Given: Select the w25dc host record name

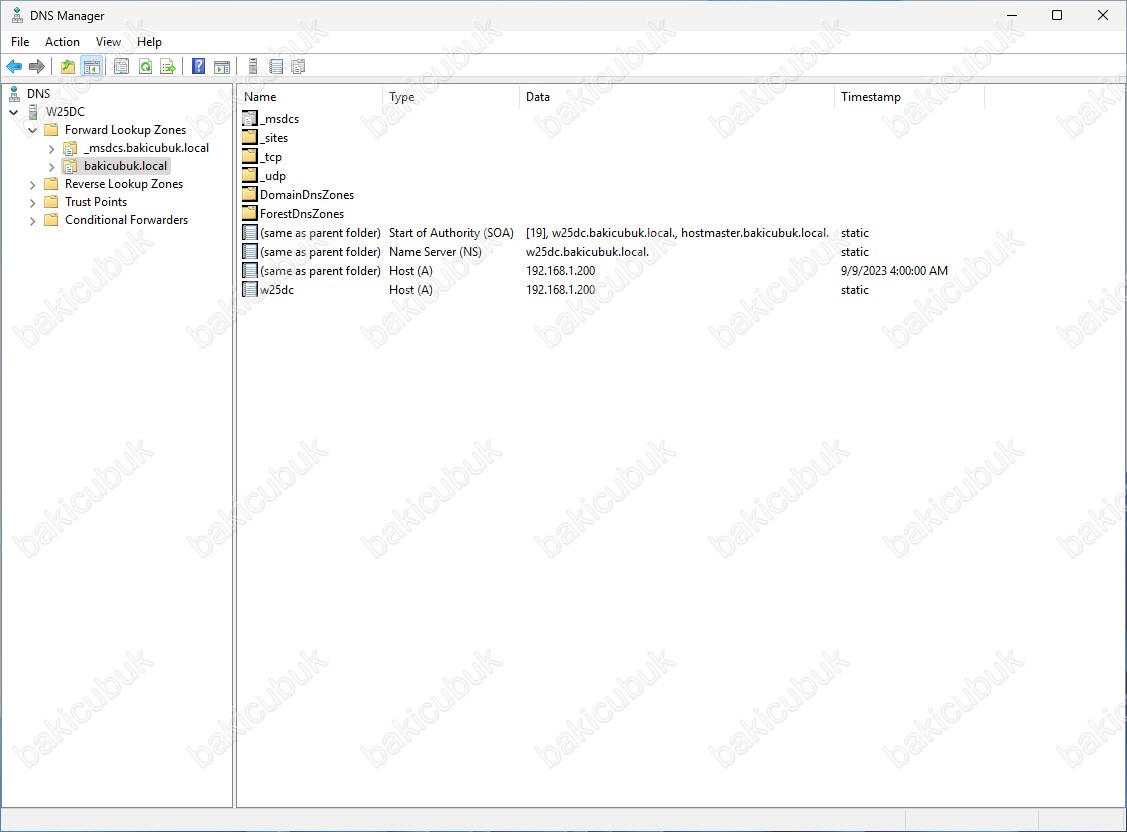Looking at the screenshot, I should (x=277, y=290).
